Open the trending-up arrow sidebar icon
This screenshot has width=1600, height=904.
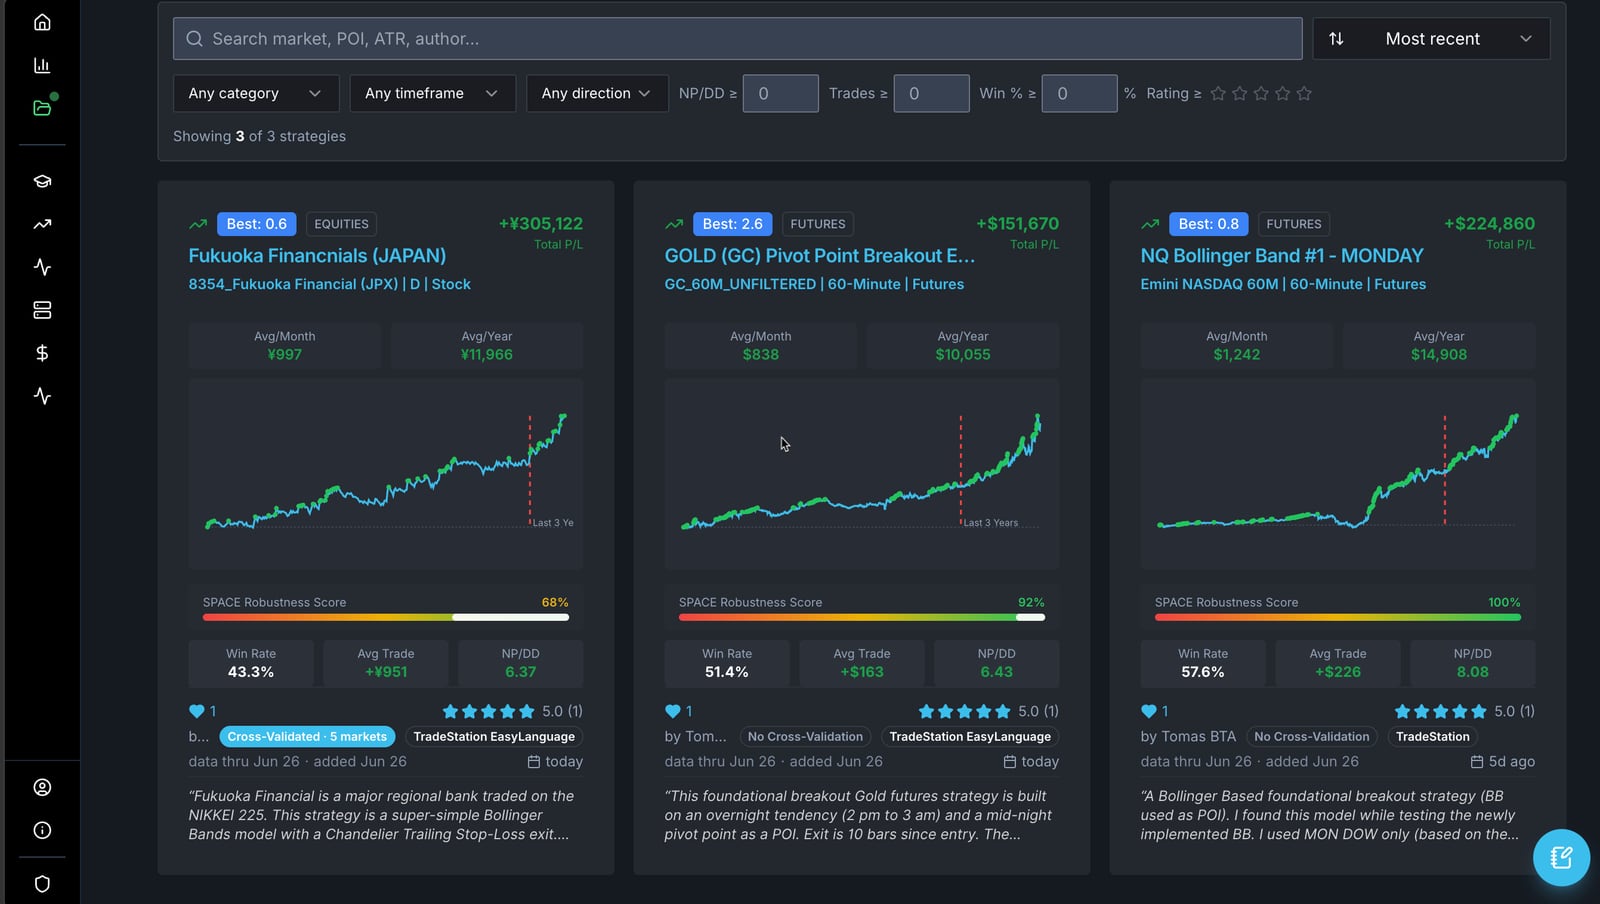42,224
